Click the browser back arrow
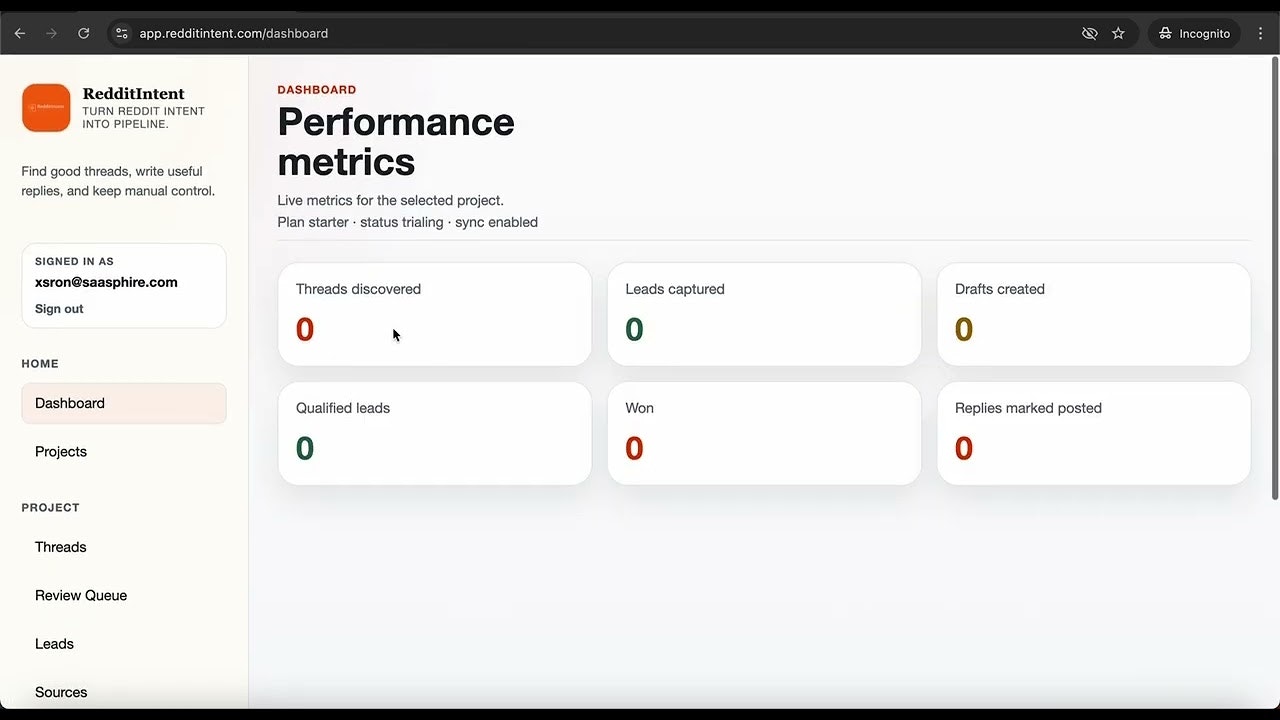Viewport: 1280px width, 720px height. click(20, 33)
